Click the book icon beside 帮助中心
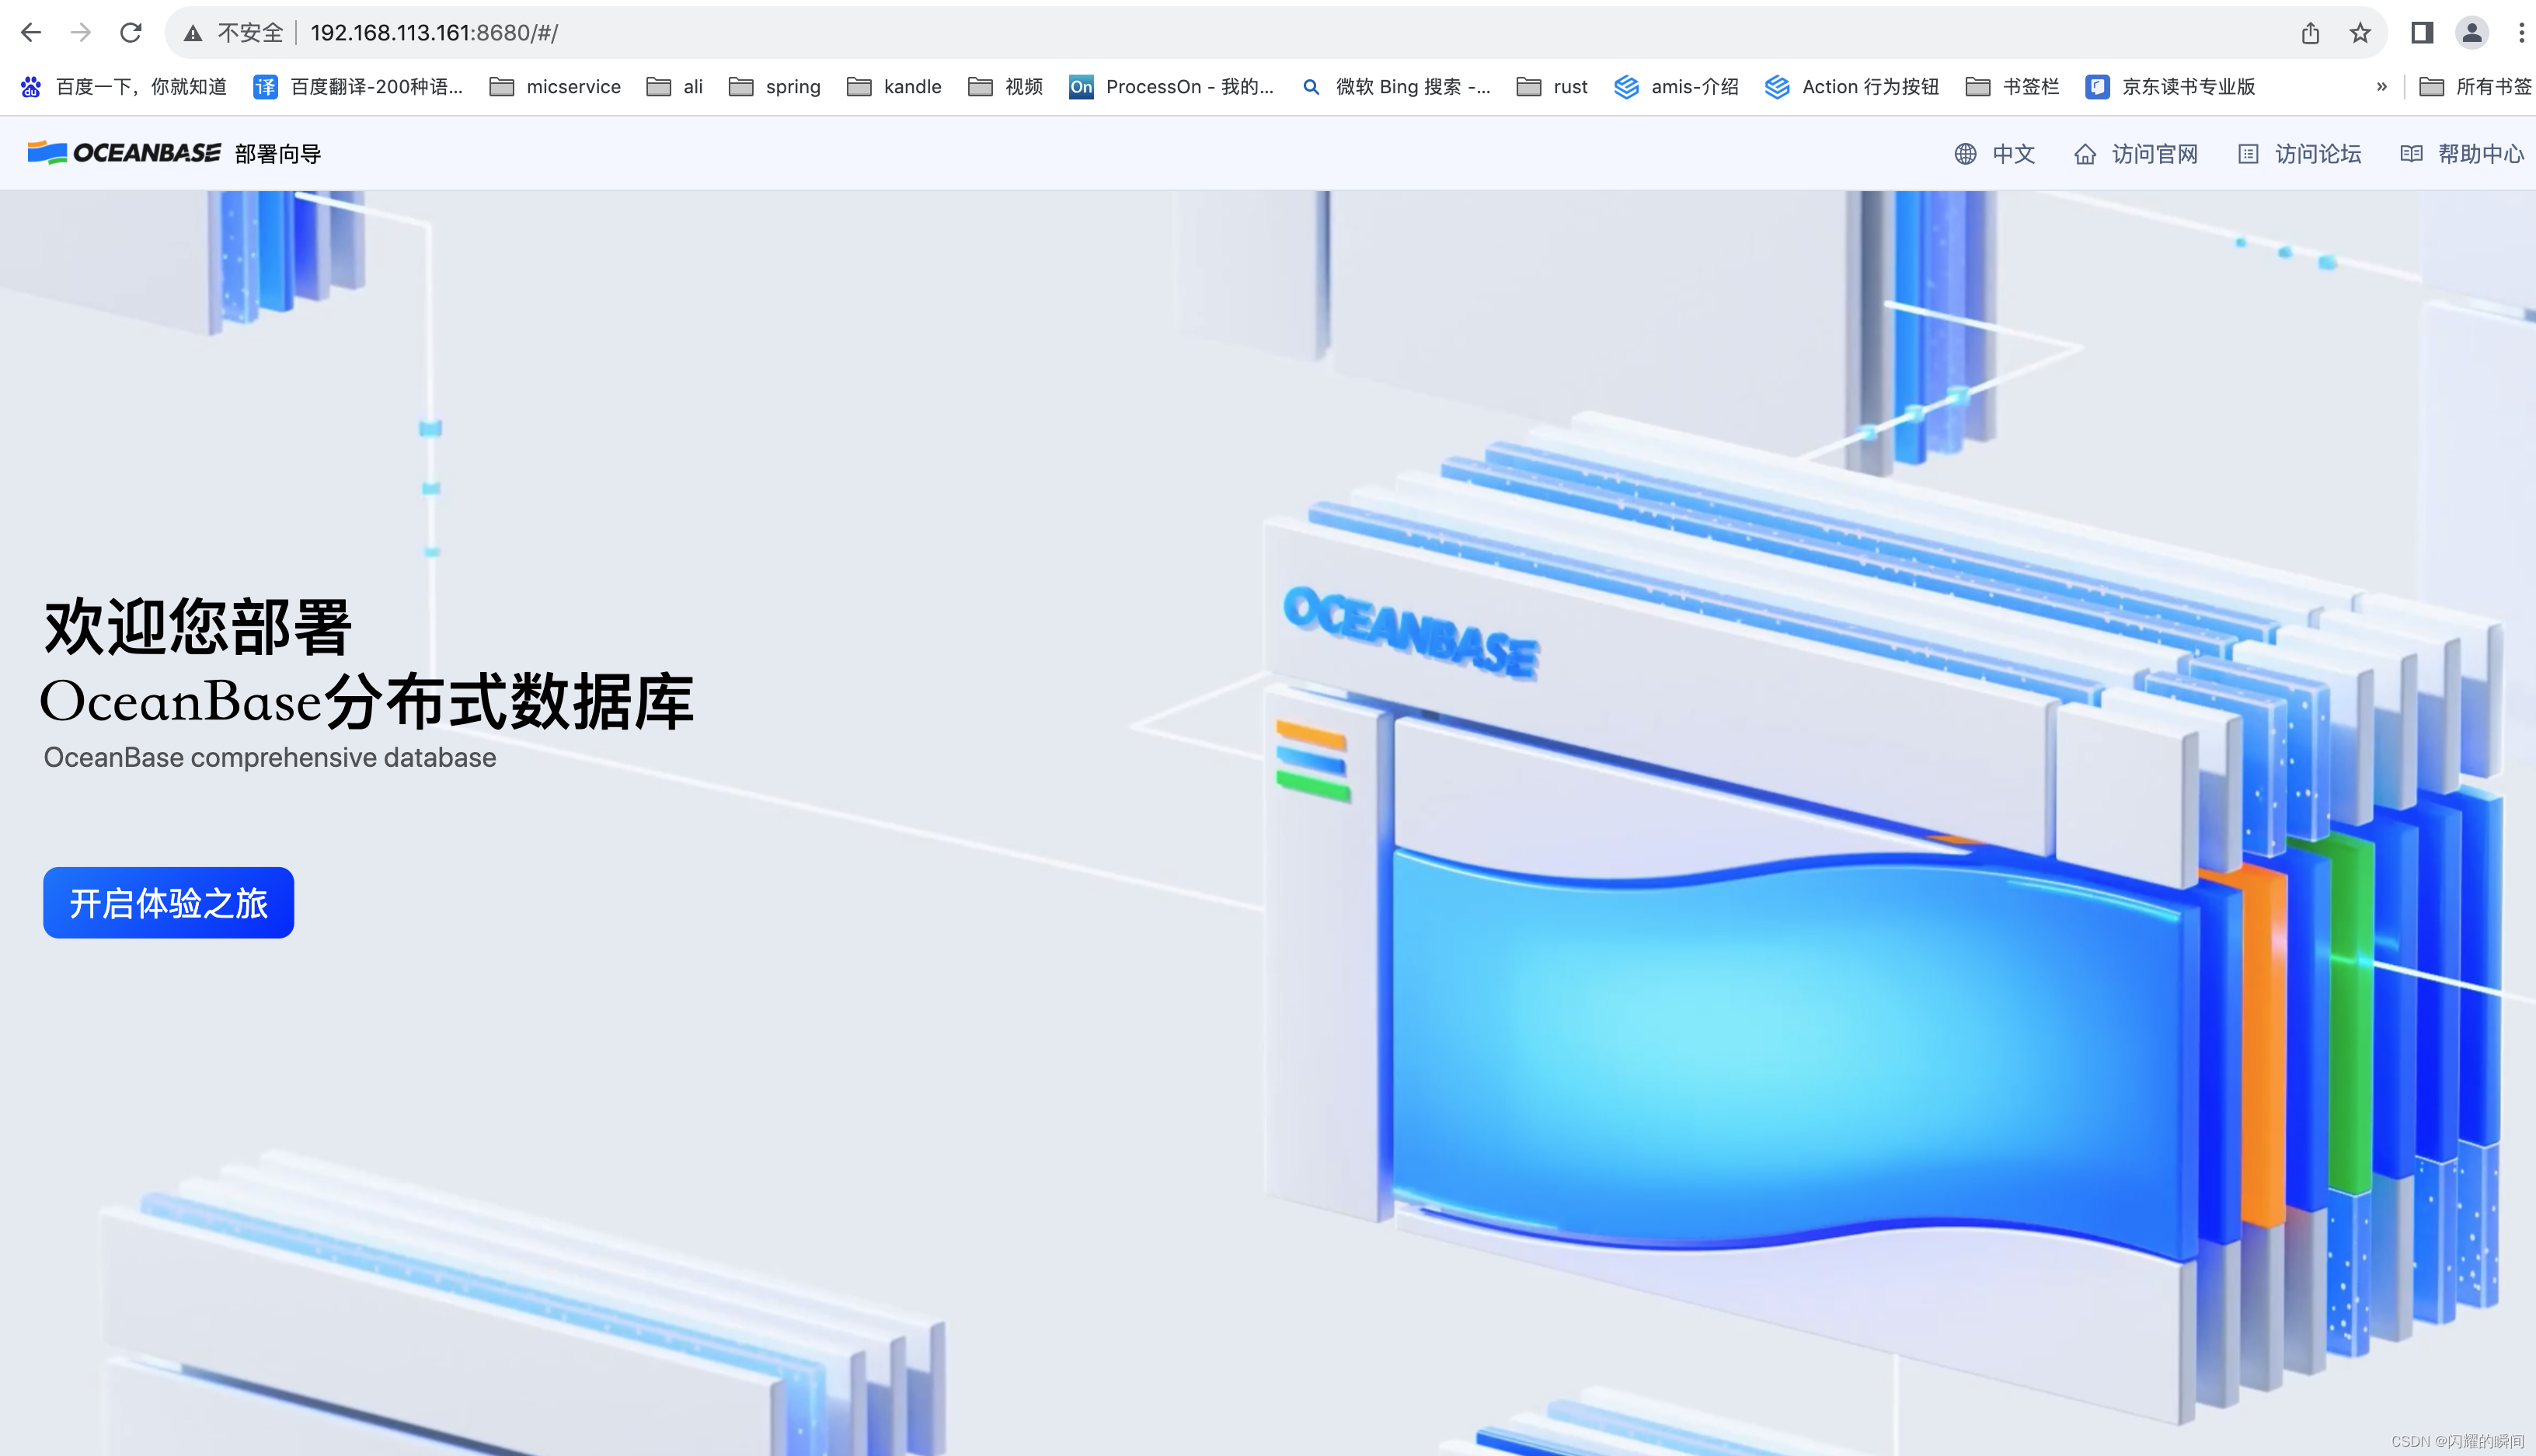The image size is (2536, 1456). coord(2411,154)
